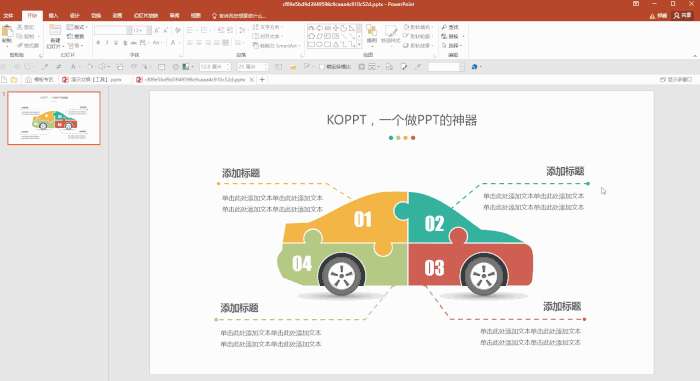Screen dimensions: 700x381
Task: Click the warning triangle icon beside Share
Action: click(652, 16)
